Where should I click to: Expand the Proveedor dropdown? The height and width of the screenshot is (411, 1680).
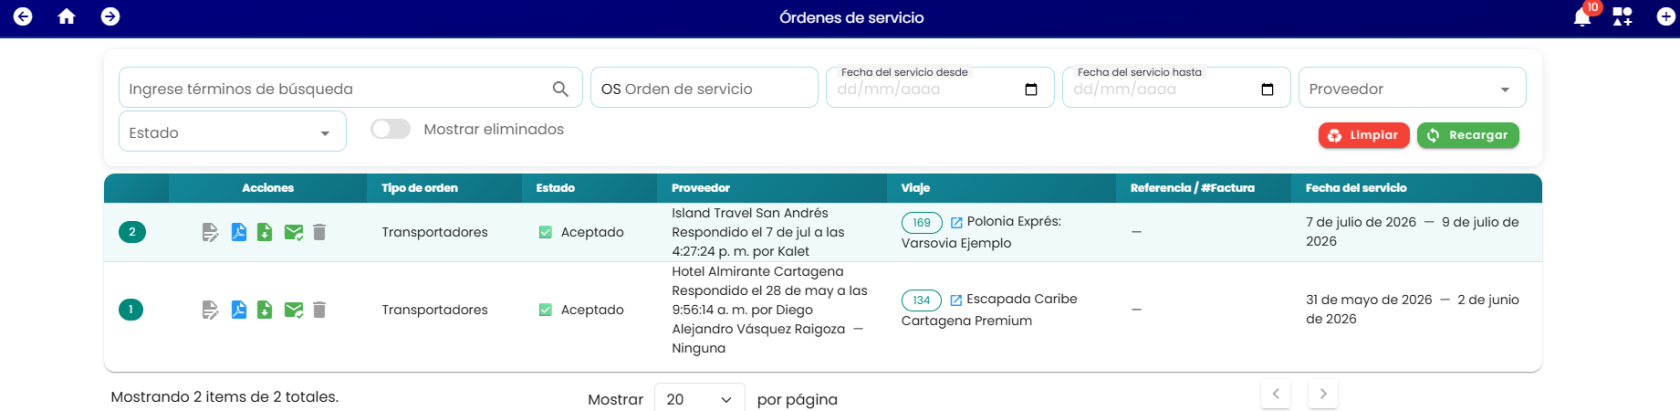pos(1412,88)
